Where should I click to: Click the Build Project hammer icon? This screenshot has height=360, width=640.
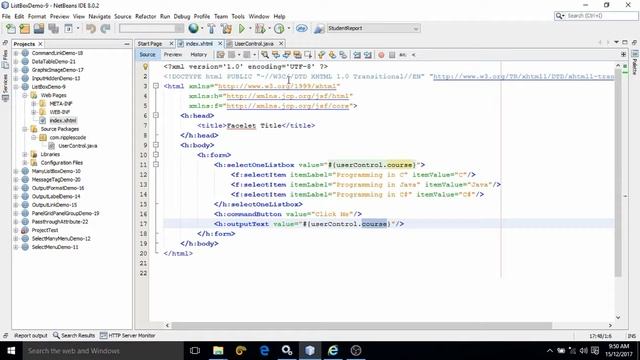(x=211, y=29)
